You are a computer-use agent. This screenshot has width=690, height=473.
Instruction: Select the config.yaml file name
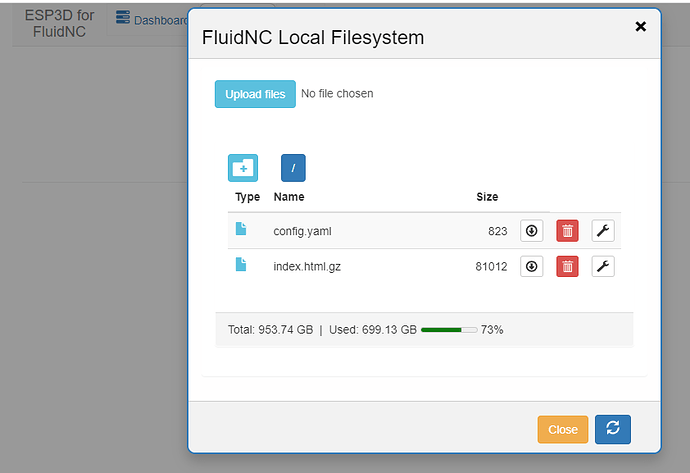[302, 231]
